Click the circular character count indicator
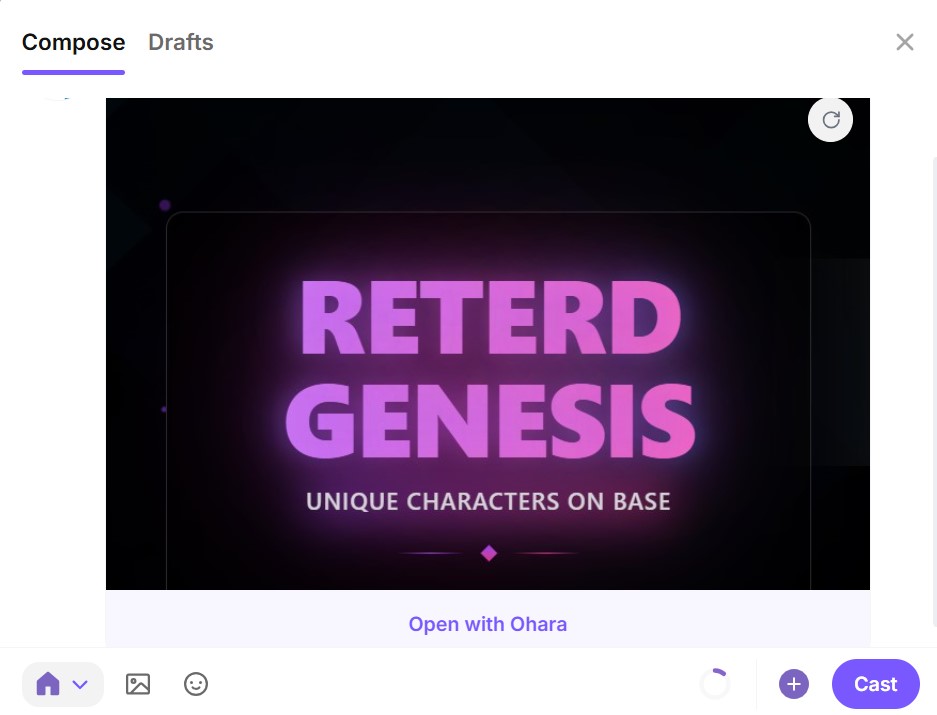Viewport: 937px width, 715px height. pyautogui.click(x=715, y=684)
